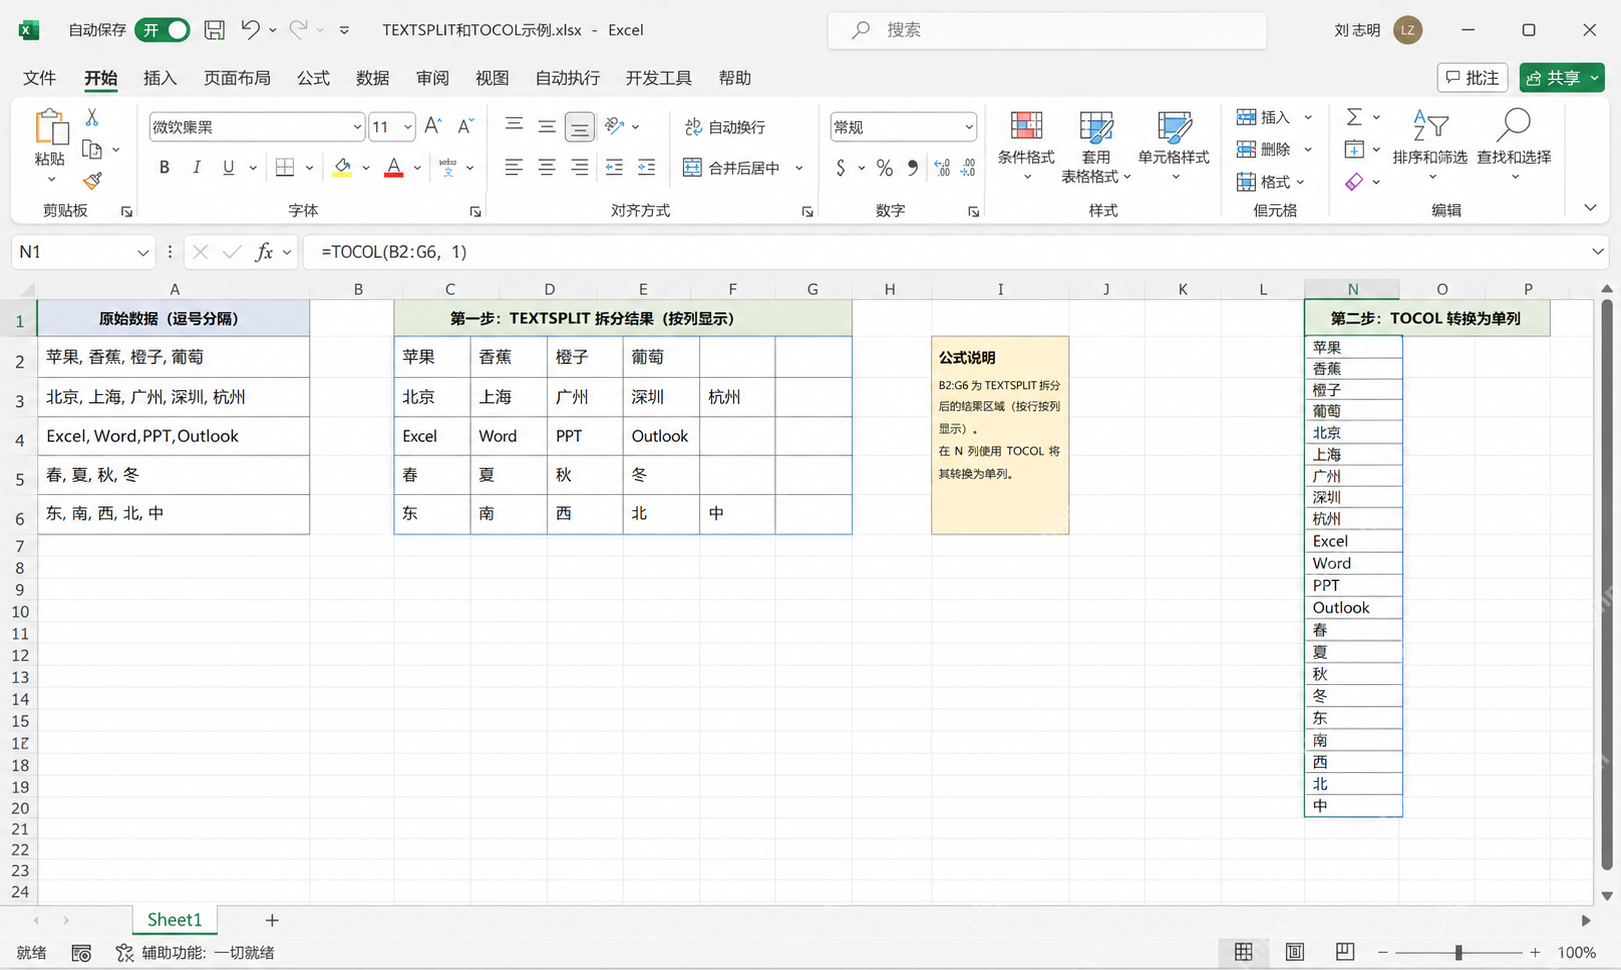Open the File (文件) tab
1621x970 pixels.
point(39,78)
